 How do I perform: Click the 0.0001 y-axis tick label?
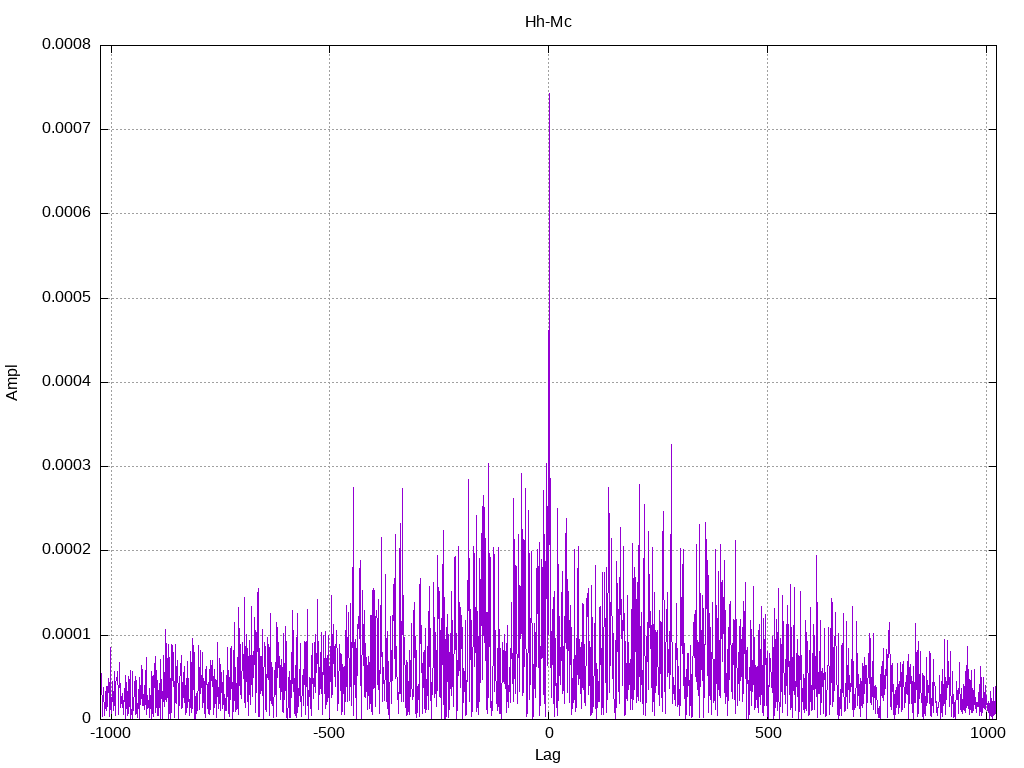pos(66,634)
